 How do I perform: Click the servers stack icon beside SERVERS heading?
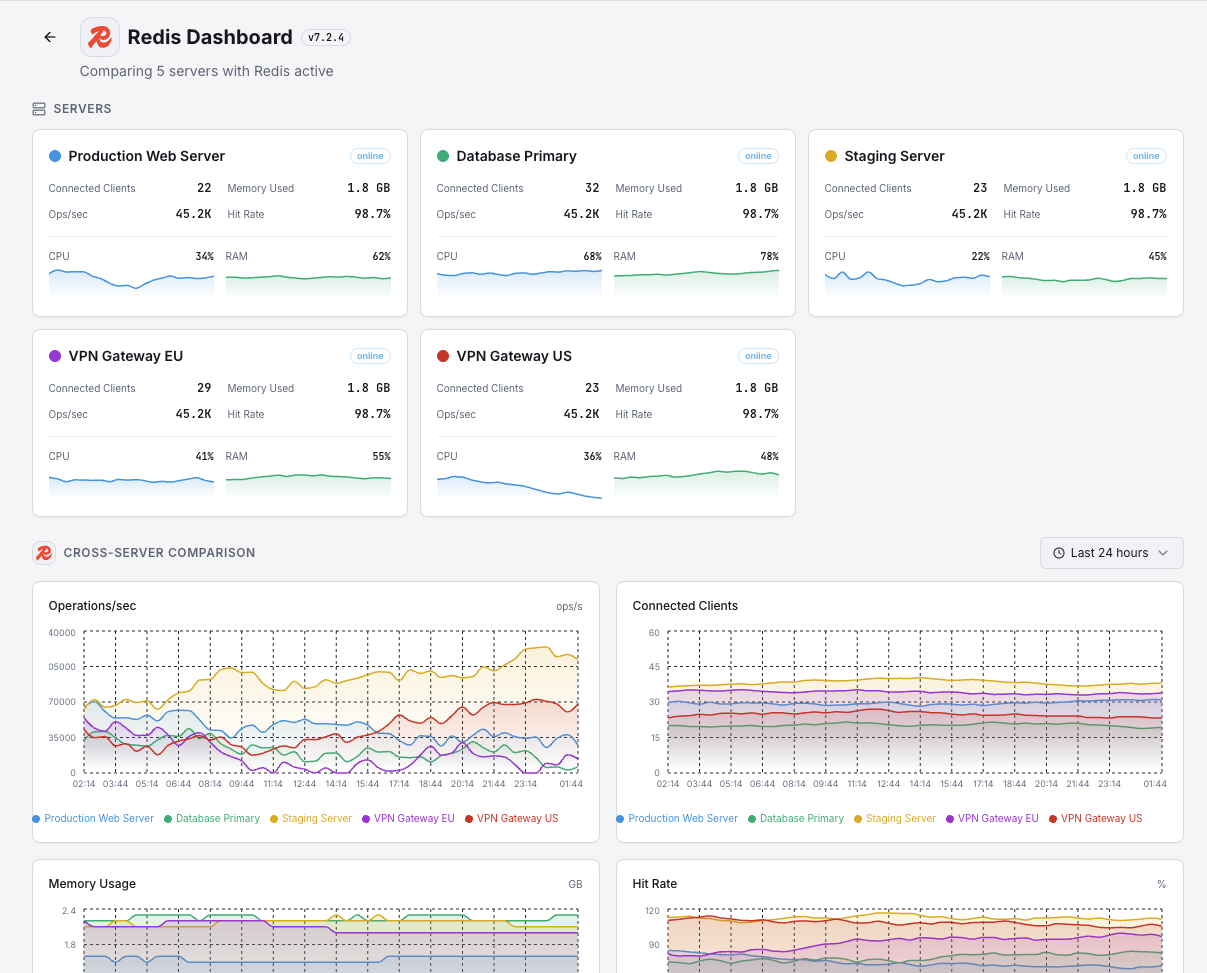(x=41, y=109)
